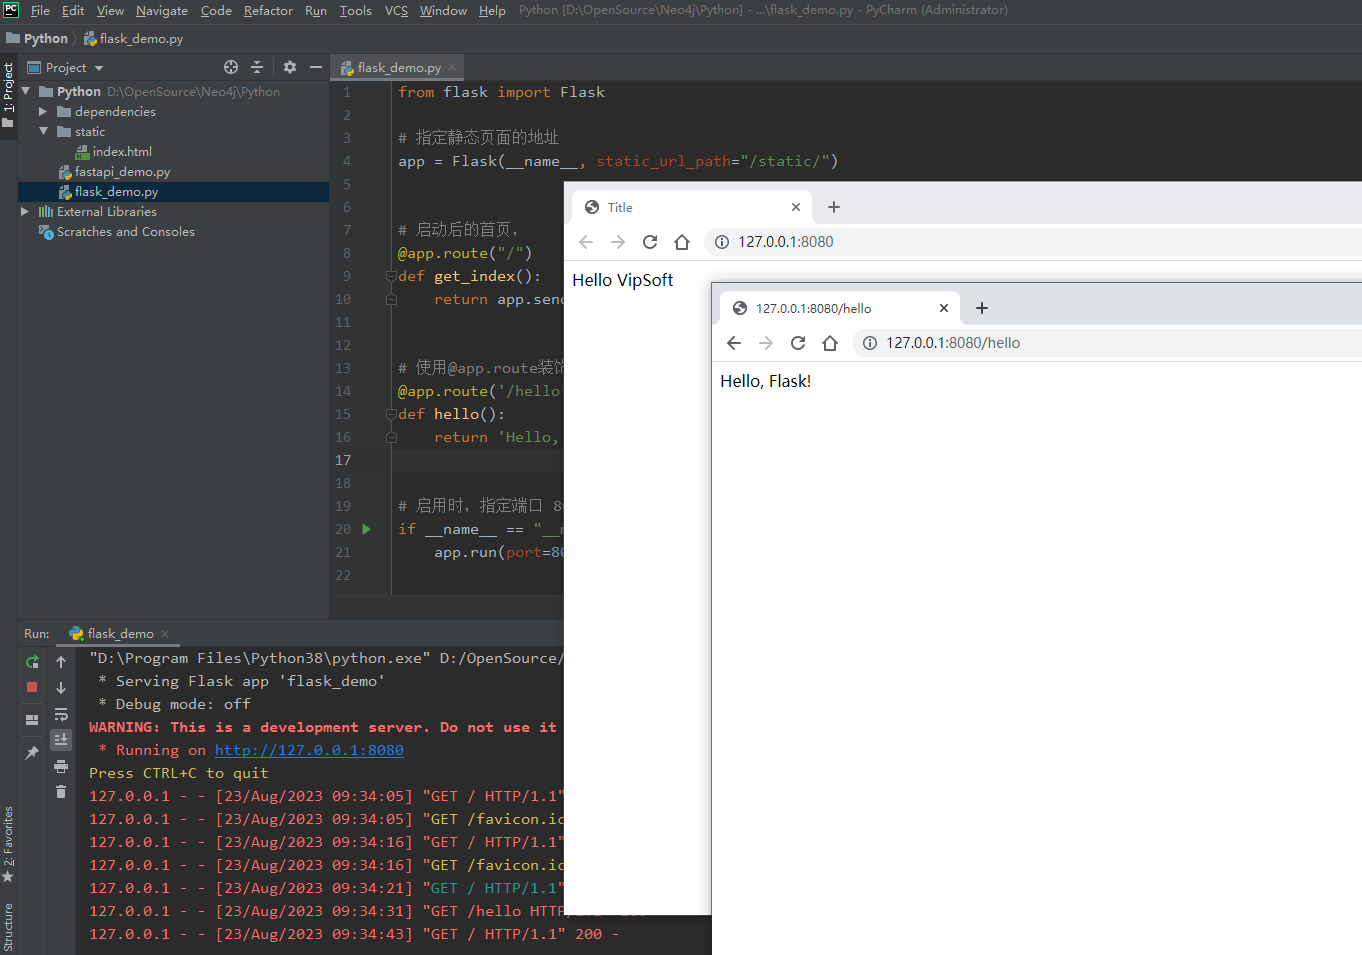The width and height of the screenshot is (1362, 955).
Task: Open http://127.0.0.1:8080 link in console
Action: tap(309, 750)
